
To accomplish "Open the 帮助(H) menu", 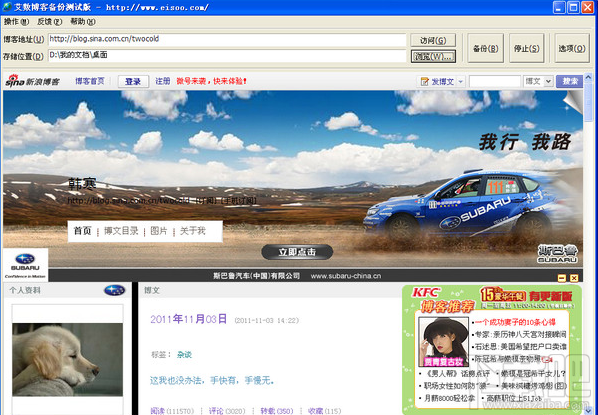I will (83, 22).
